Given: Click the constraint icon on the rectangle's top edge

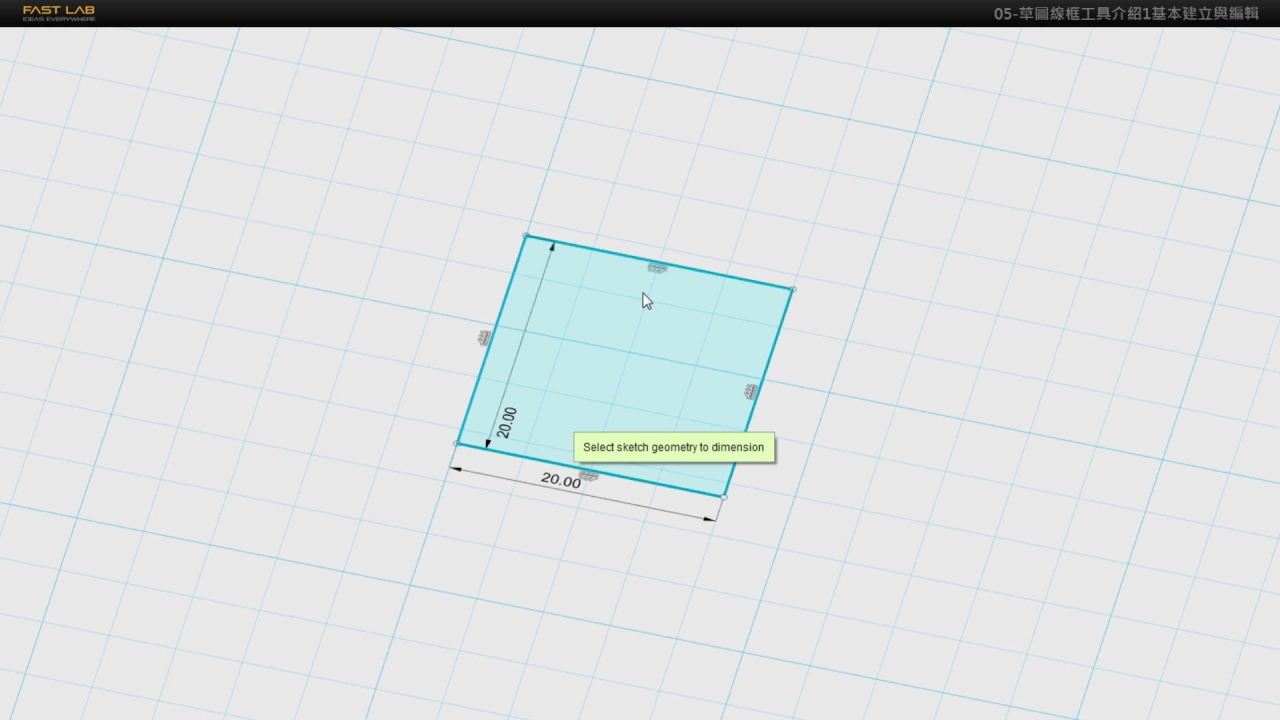Looking at the screenshot, I should pyautogui.click(x=656, y=268).
